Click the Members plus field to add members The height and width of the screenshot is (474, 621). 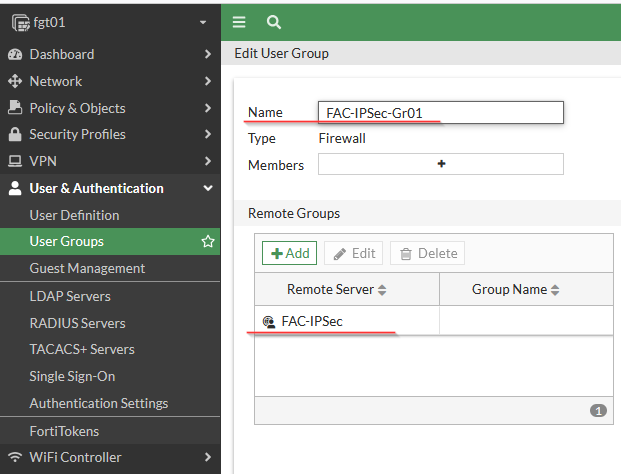pyautogui.click(x=440, y=164)
